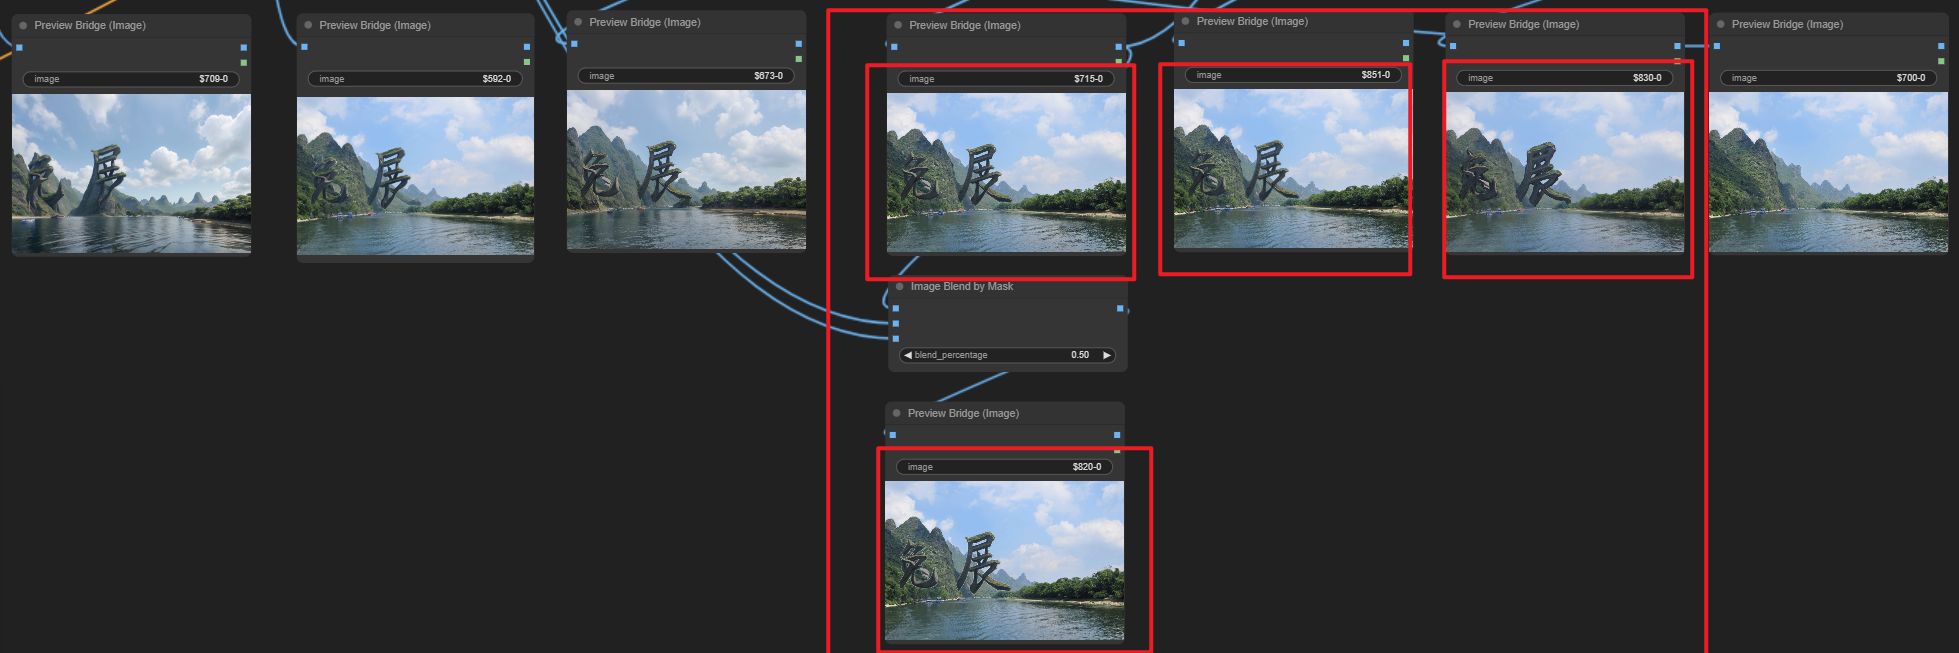Click the green mask output port of $673-0 node
This screenshot has height=653, width=1959.
coord(798,60)
